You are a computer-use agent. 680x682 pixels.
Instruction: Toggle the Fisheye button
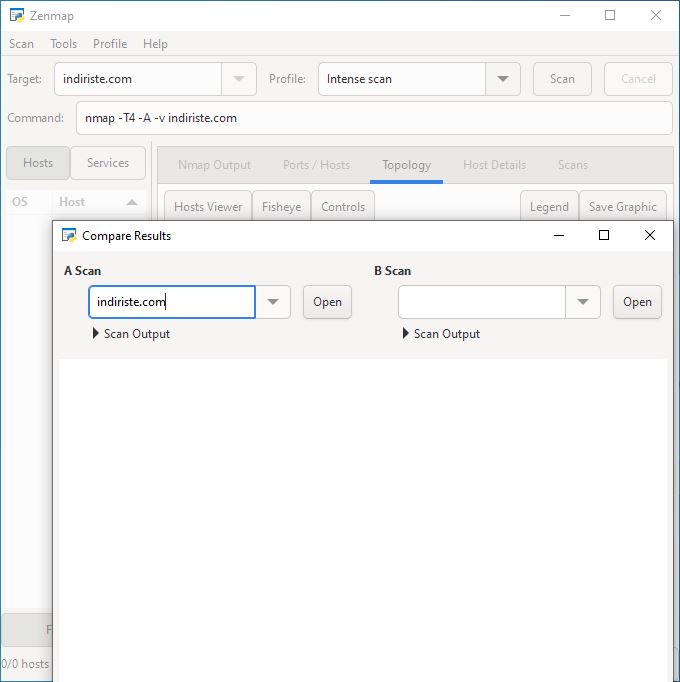[281, 207]
